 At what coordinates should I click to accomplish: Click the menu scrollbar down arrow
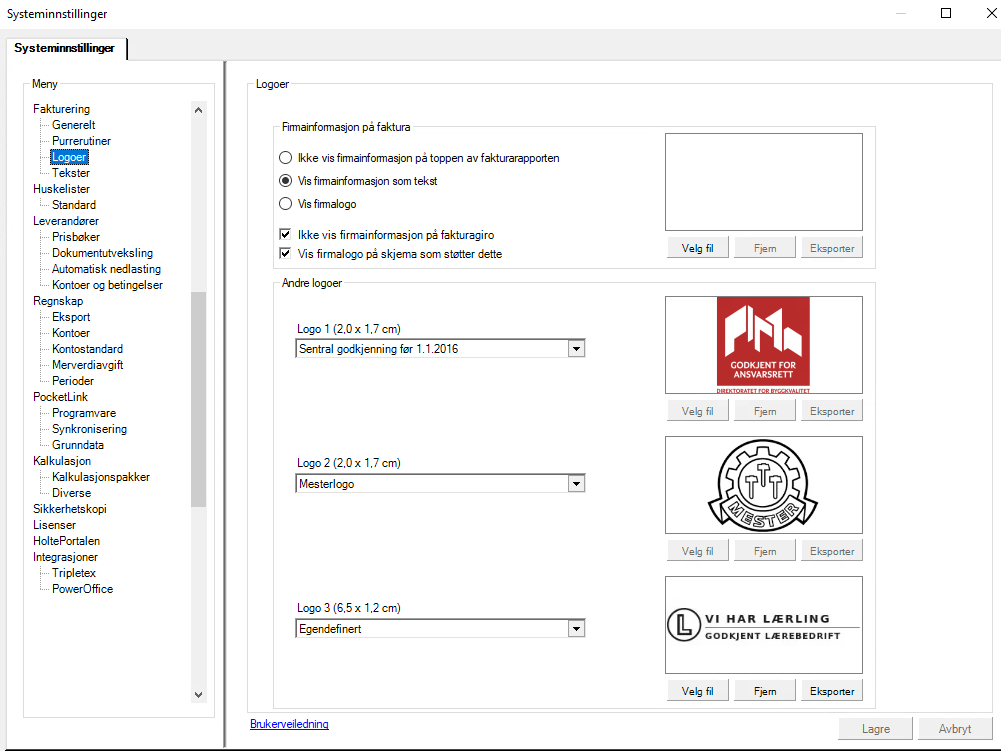199,694
